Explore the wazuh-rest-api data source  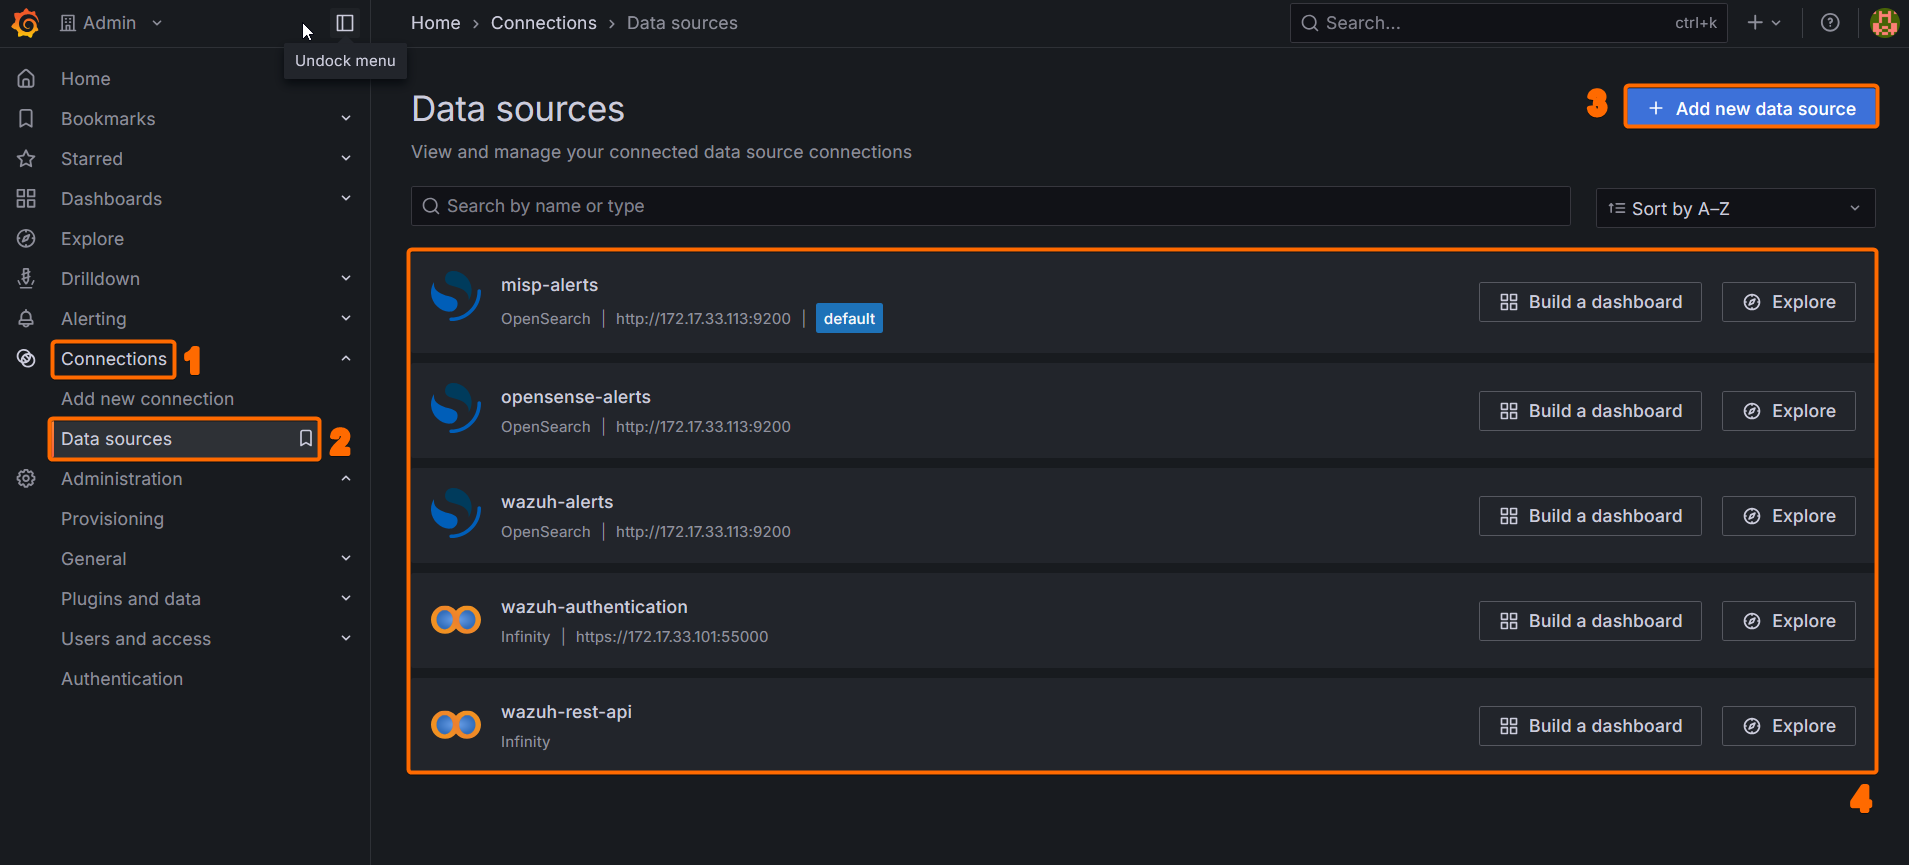point(1789,726)
